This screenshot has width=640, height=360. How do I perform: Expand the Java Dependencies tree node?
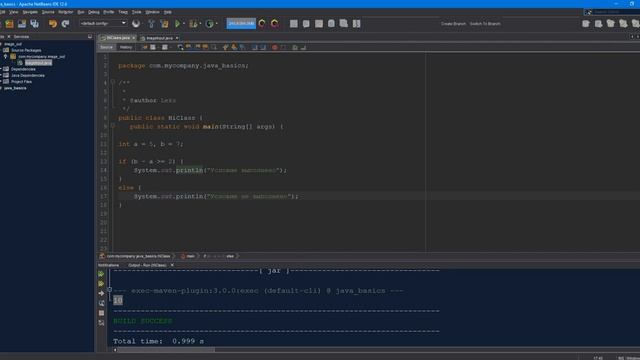1,75
